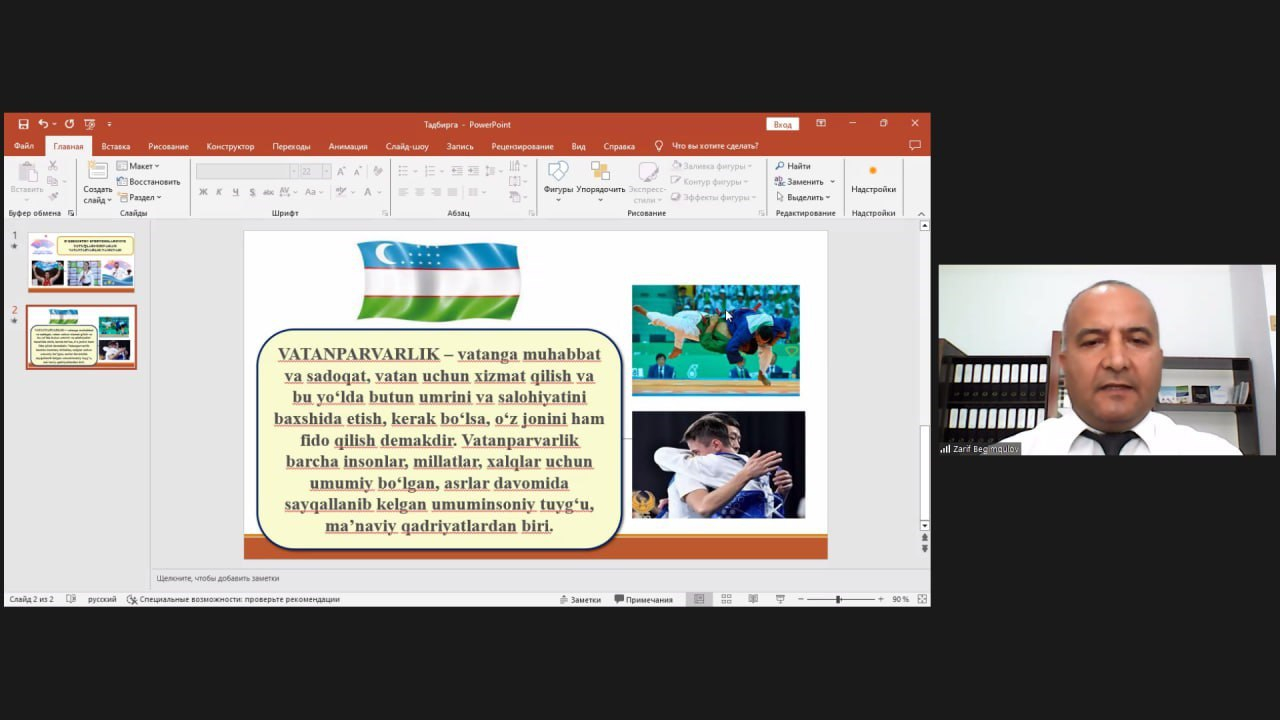Switch to the Вставка tab
Screen dimensions: 1280x720
(116, 146)
